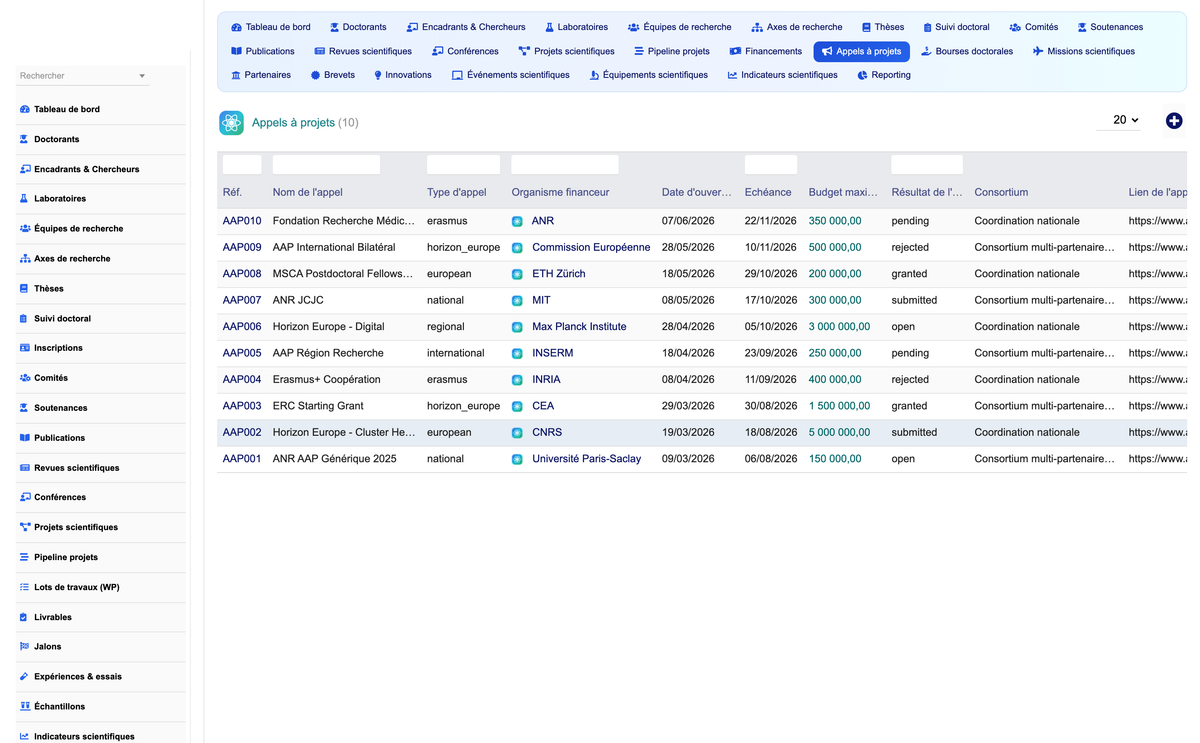Click sidebar Pipeline projets bars icon
Screen dimensions: 1200x743
coord(25,557)
